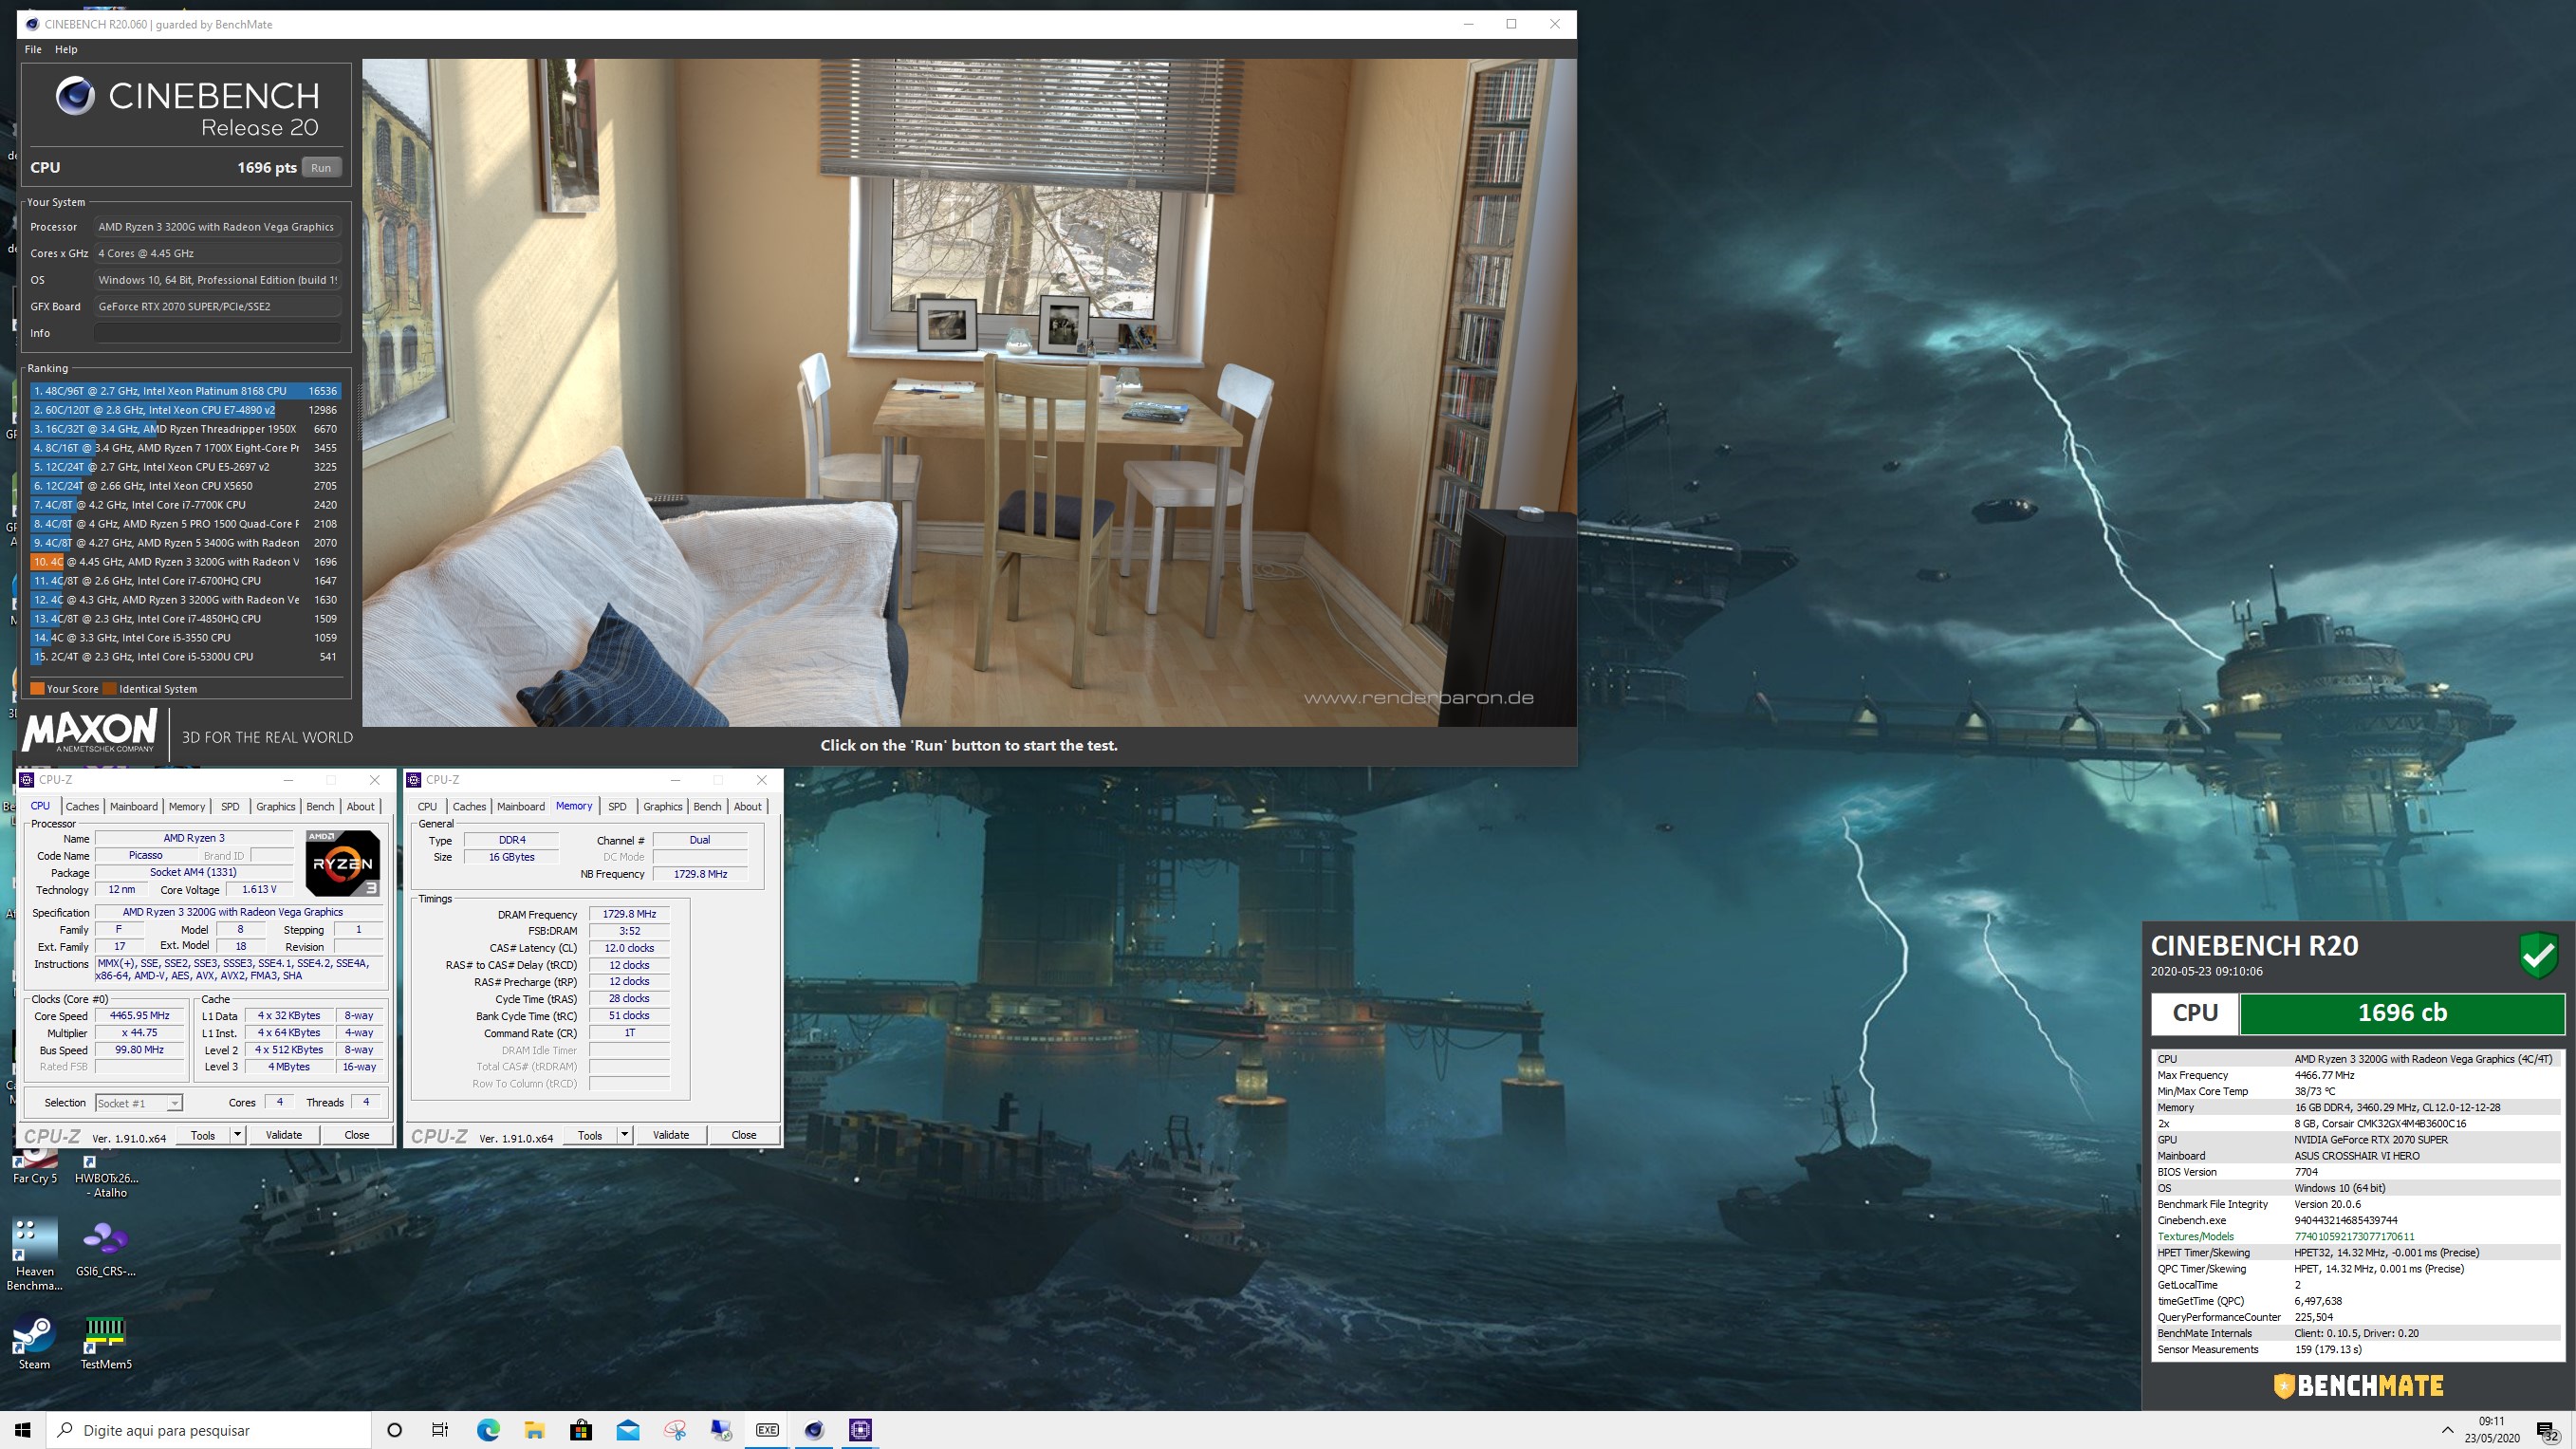
Task: Open Graphics tab in right CPU-Z window
Action: point(662,806)
